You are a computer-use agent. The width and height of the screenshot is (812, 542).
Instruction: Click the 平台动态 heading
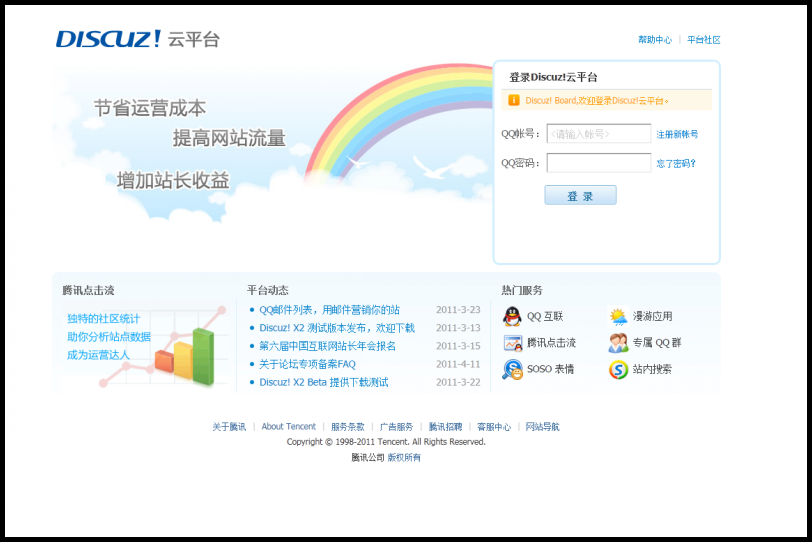coord(268,290)
